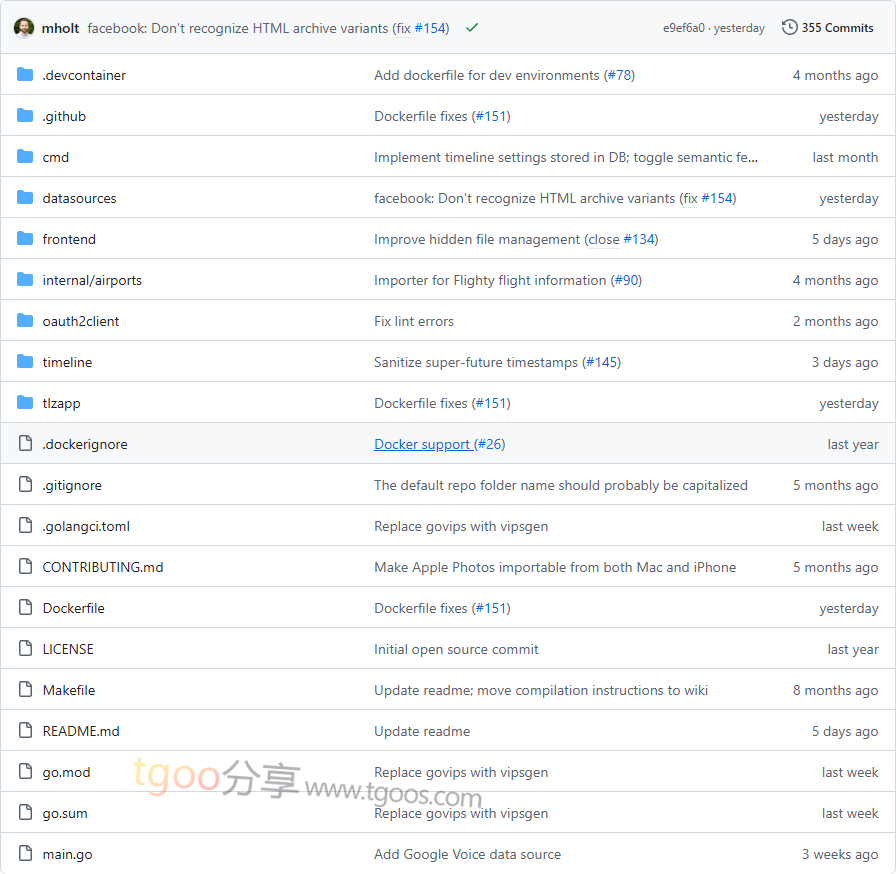Viewport: 896px width, 874px height.
Task: Click the mholt username link
Action: 61,28
